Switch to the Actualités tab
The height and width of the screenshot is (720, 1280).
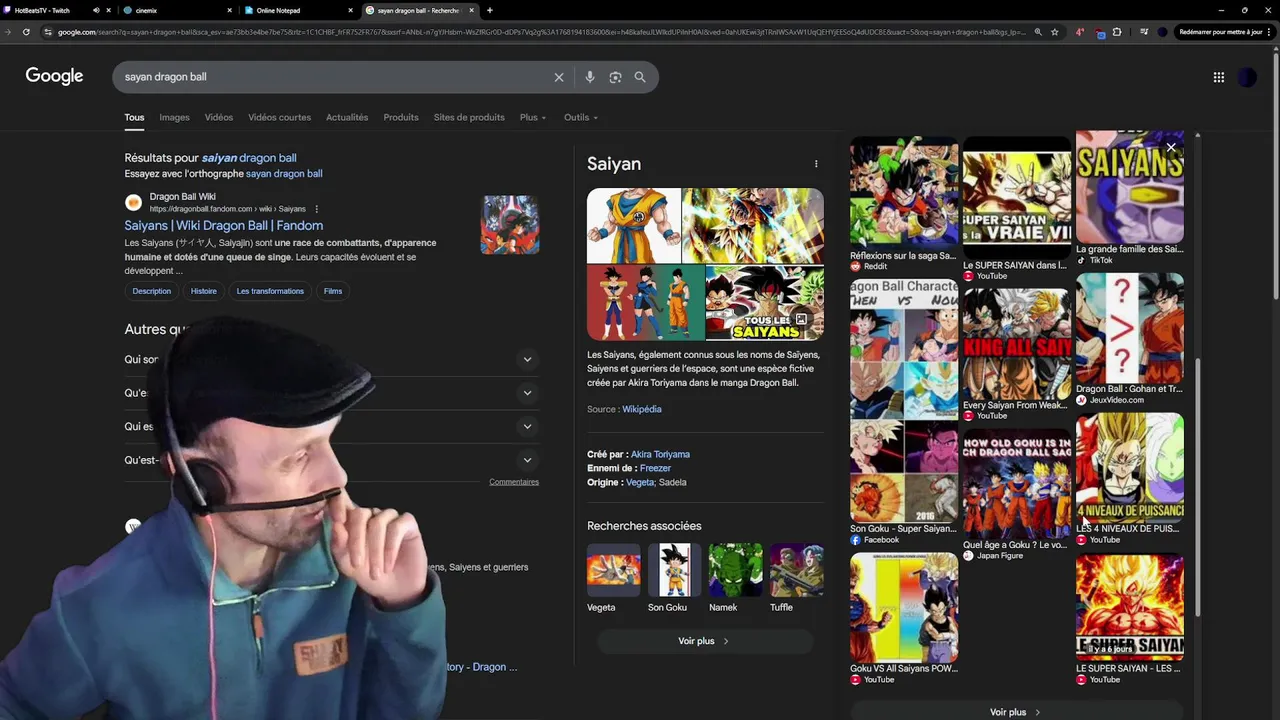click(347, 117)
